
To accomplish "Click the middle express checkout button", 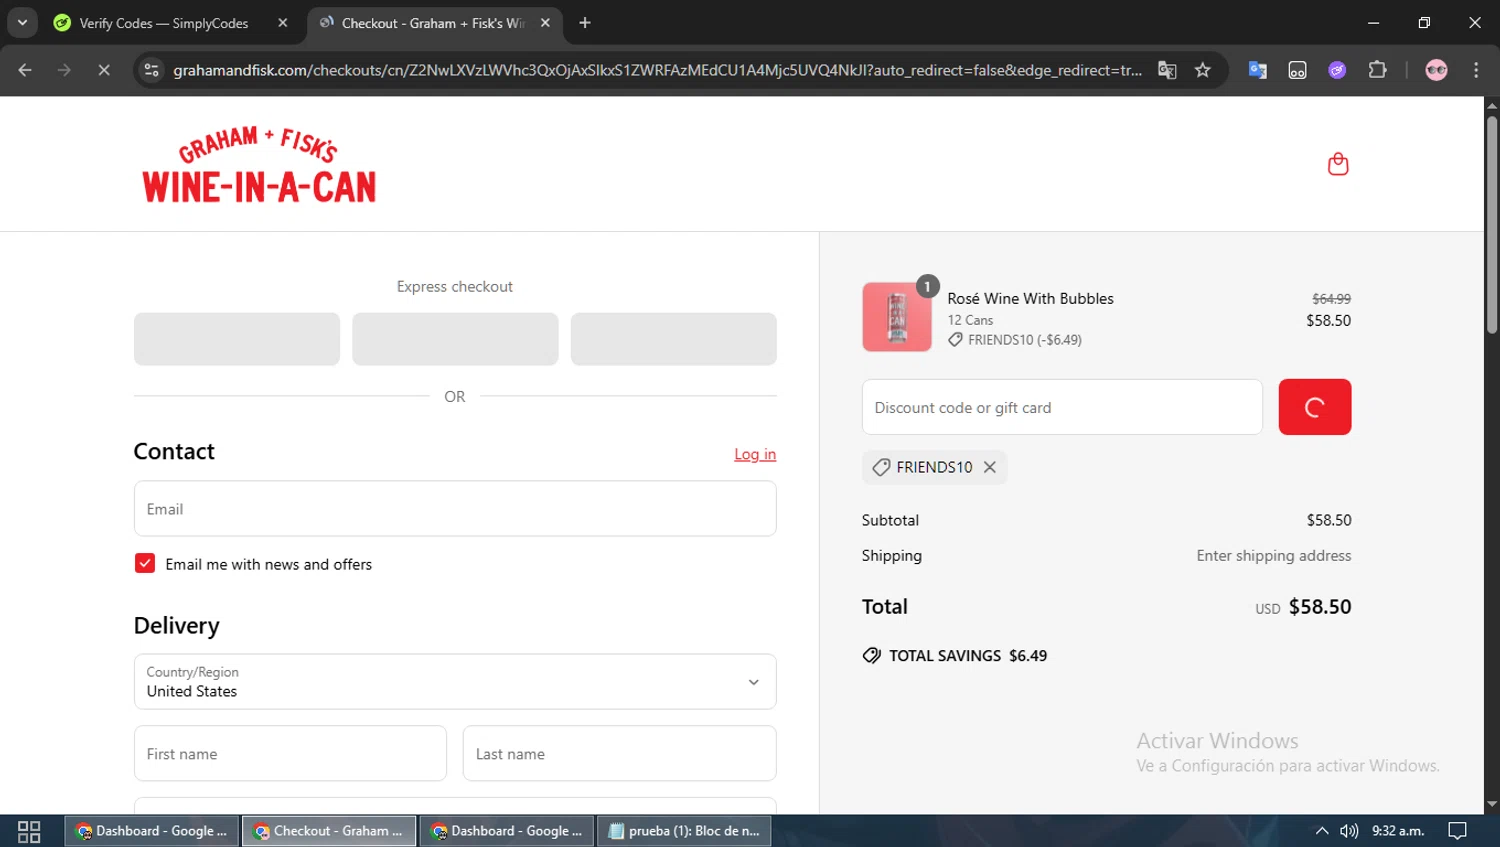I will [x=455, y=339].
